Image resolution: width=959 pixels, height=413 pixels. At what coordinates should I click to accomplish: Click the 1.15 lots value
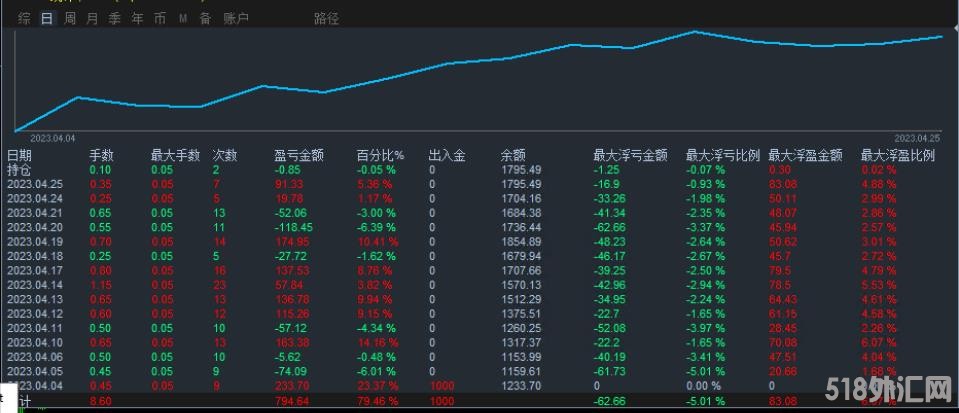tap(100, 285)
